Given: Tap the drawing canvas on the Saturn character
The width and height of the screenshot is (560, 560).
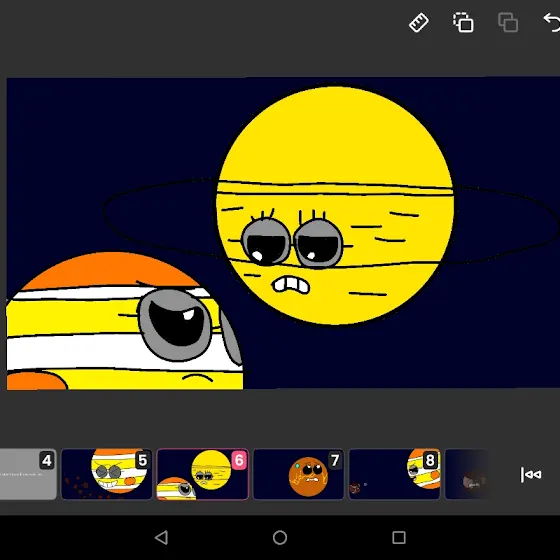Looking at the screenshot, I should point(335,205).
